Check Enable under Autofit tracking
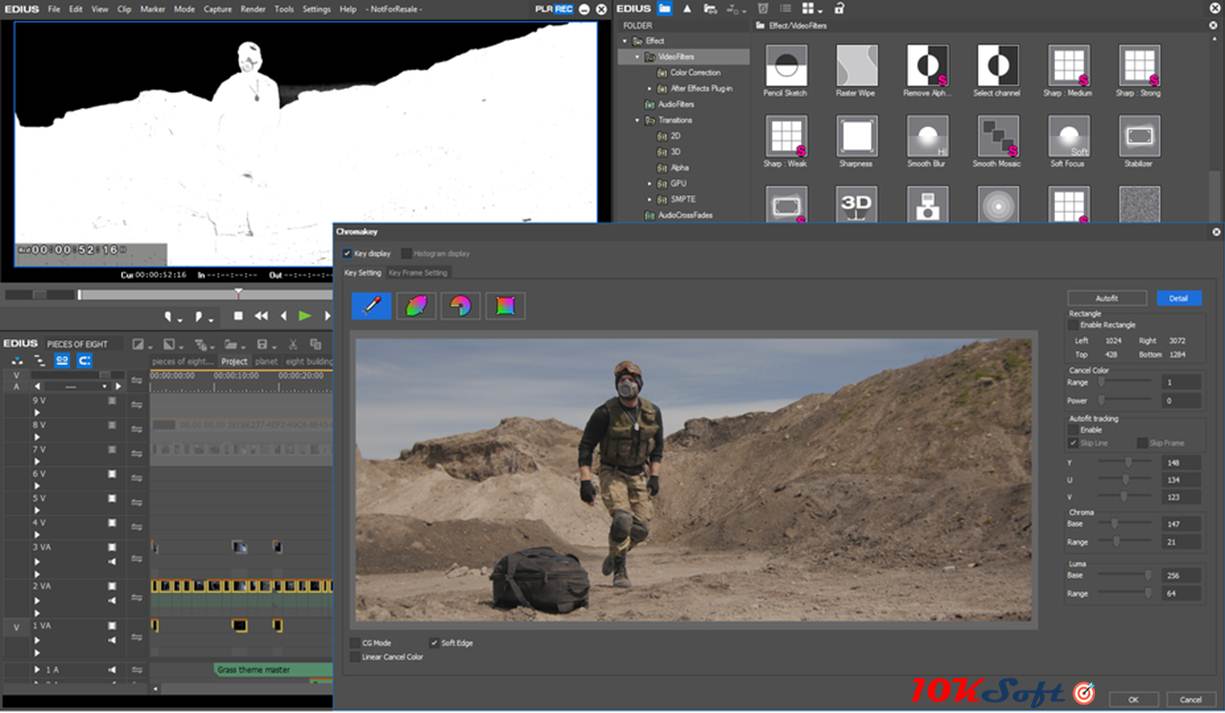 (1073, 430)
